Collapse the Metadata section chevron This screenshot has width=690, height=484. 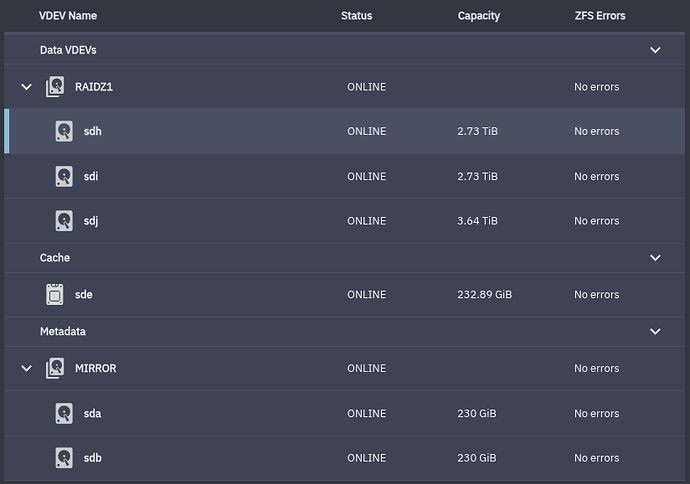pos(656,331)
